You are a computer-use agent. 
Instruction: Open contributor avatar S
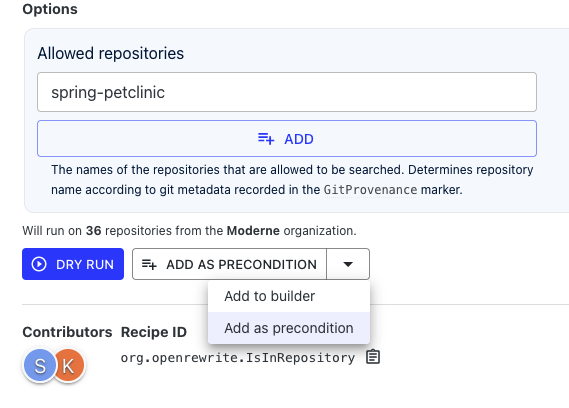coord(40,365)
